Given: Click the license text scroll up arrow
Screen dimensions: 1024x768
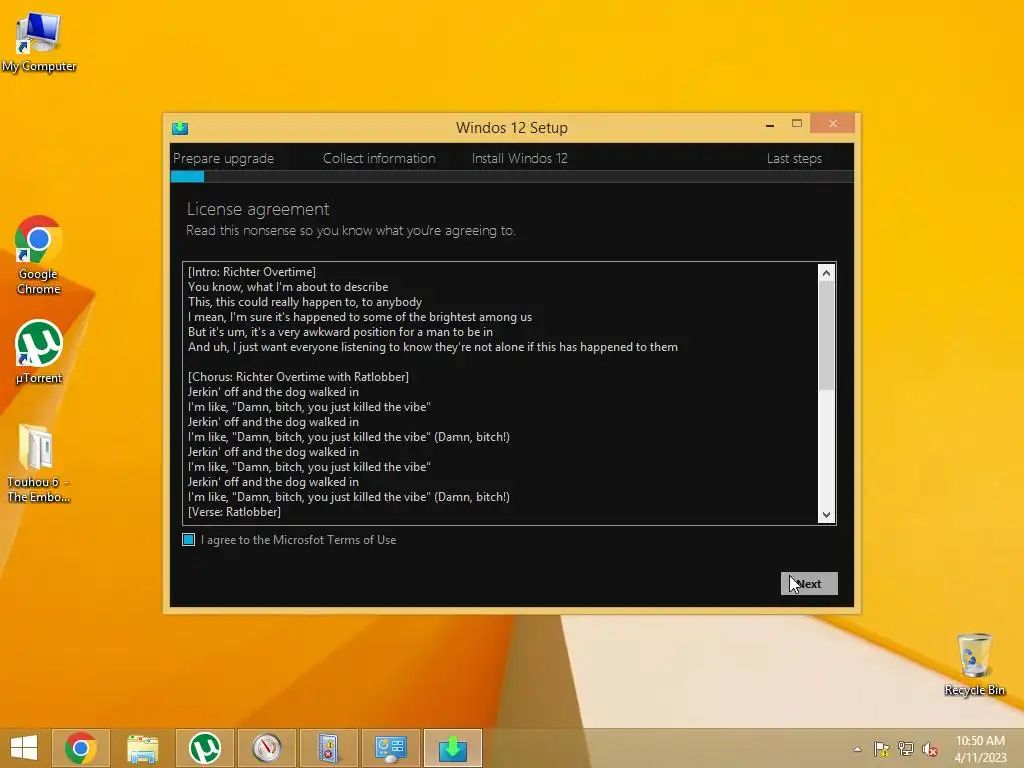Looking at the screenshot, I should pos(826,273).
